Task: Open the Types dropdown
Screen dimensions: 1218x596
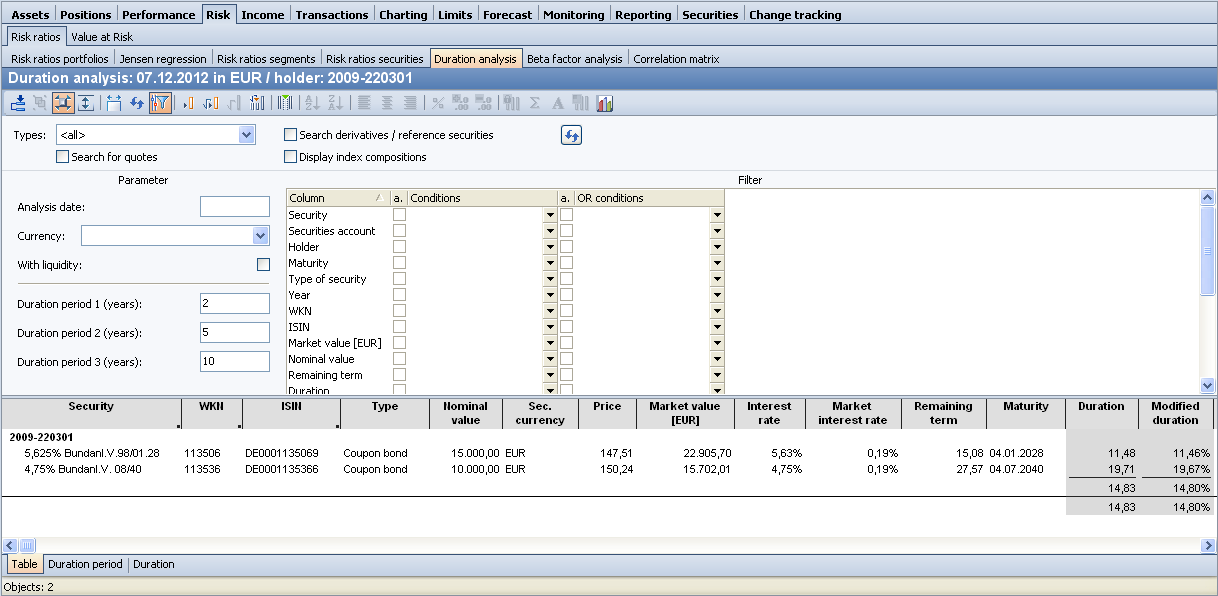Action: pos(246,135)
